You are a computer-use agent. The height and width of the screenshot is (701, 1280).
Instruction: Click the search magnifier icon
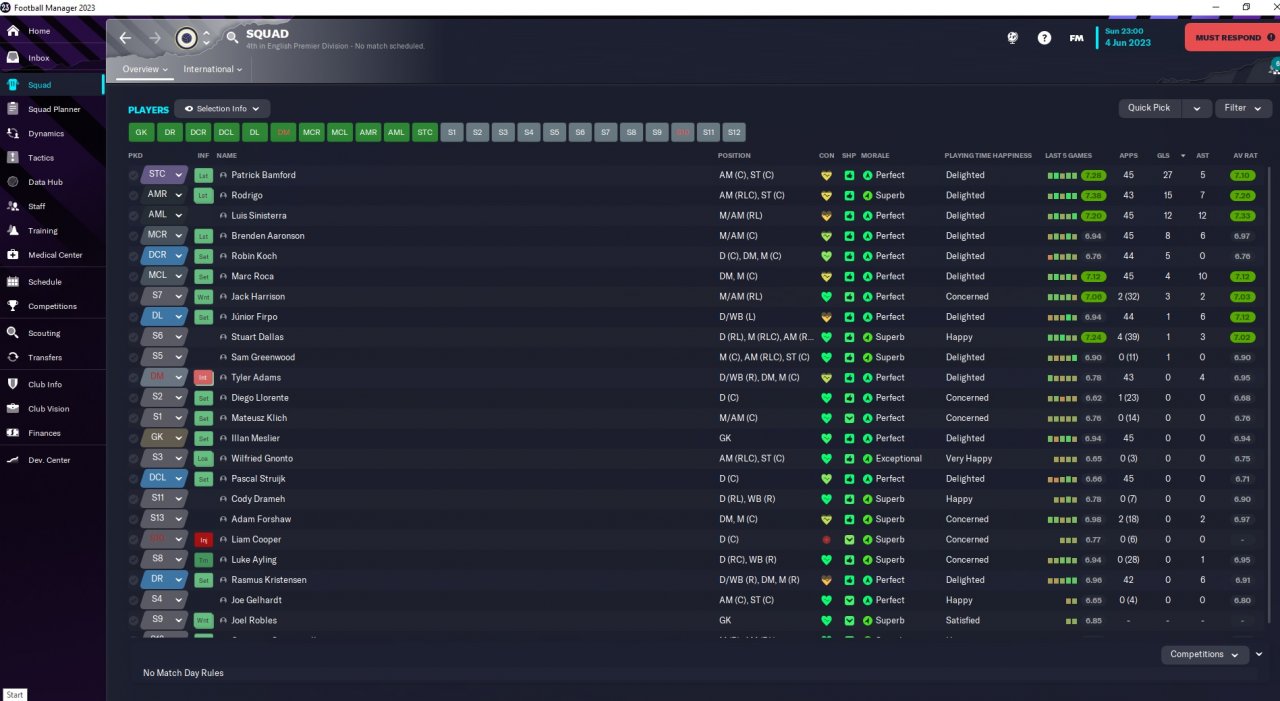pyautogui.click(x=232, y=38)
